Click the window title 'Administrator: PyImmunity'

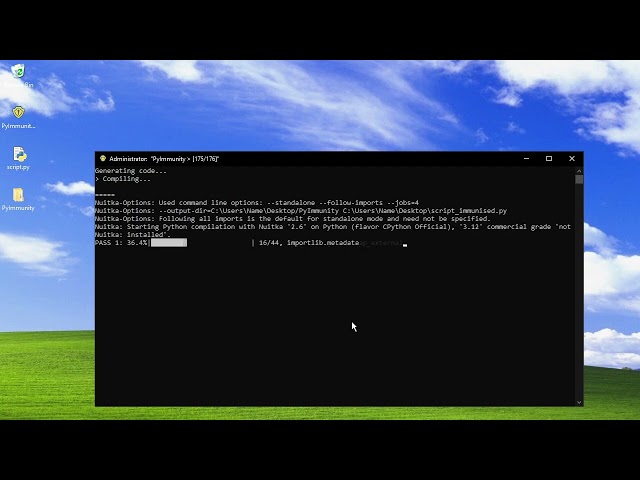pos(164,159)
